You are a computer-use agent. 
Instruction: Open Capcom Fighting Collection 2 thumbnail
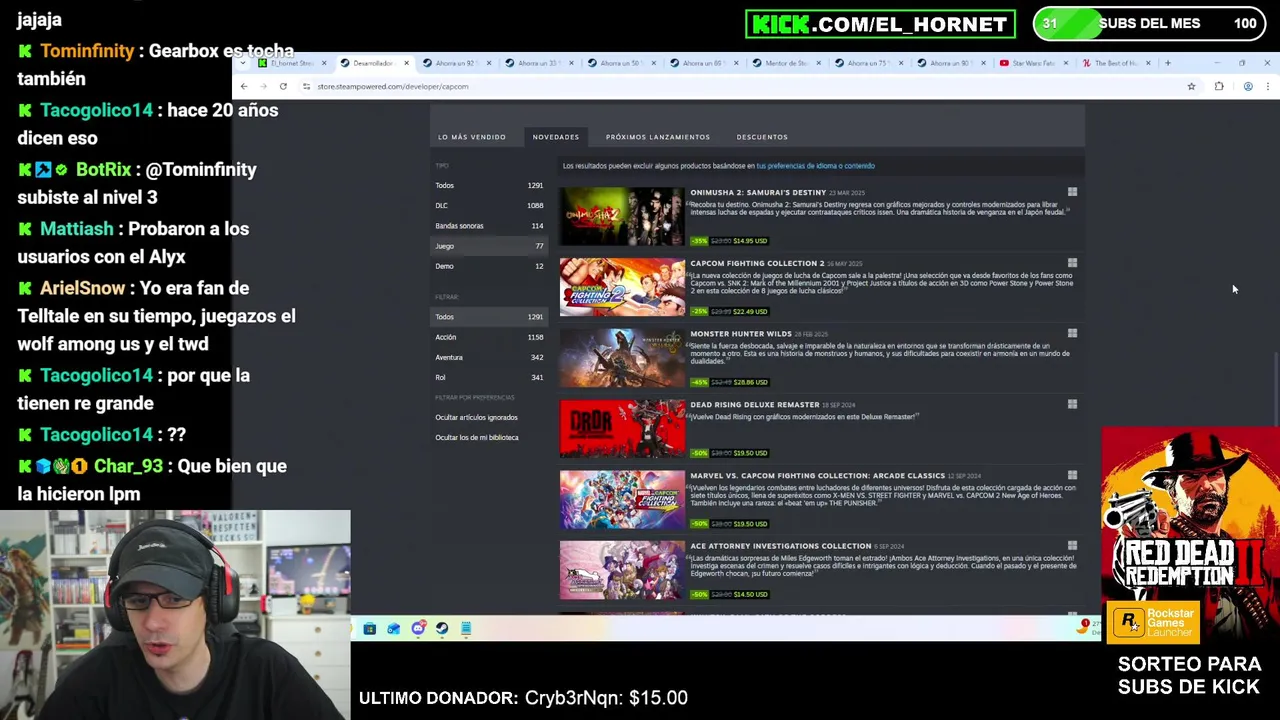(622, 287)
